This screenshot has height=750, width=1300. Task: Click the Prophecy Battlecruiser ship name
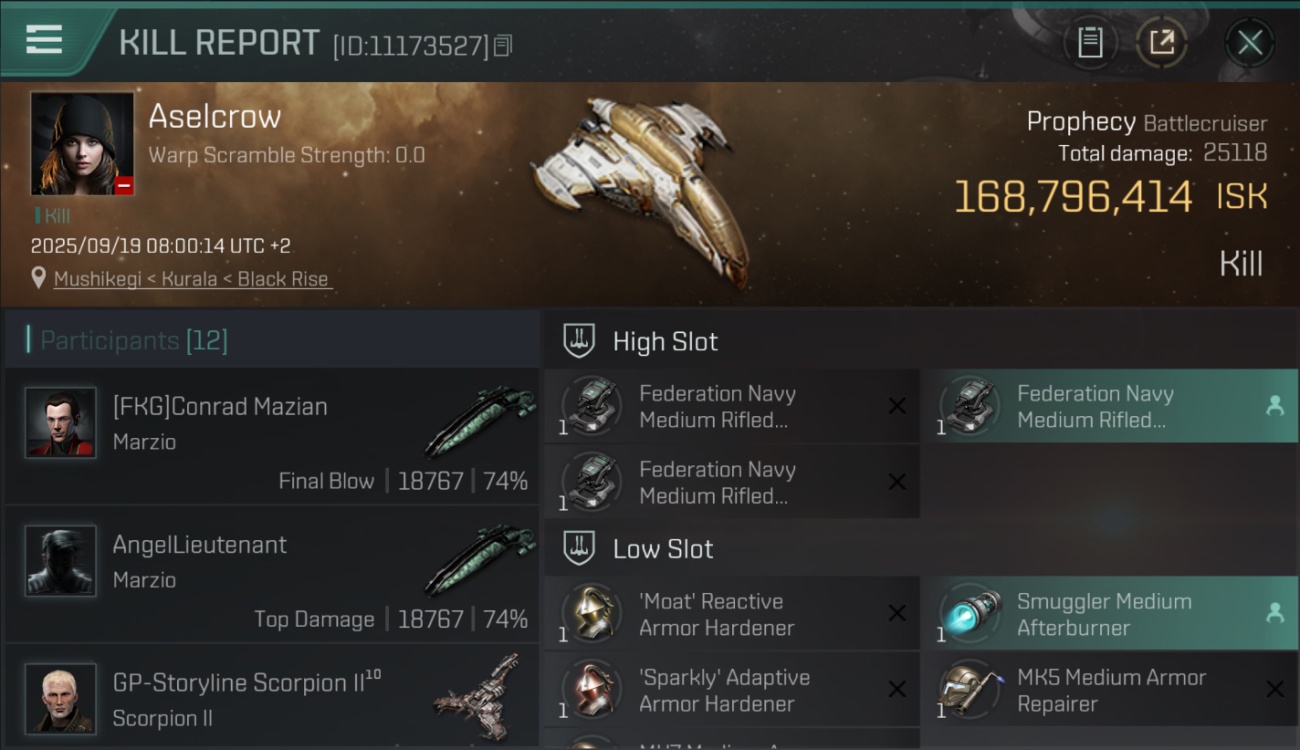tap(1146, 123)
